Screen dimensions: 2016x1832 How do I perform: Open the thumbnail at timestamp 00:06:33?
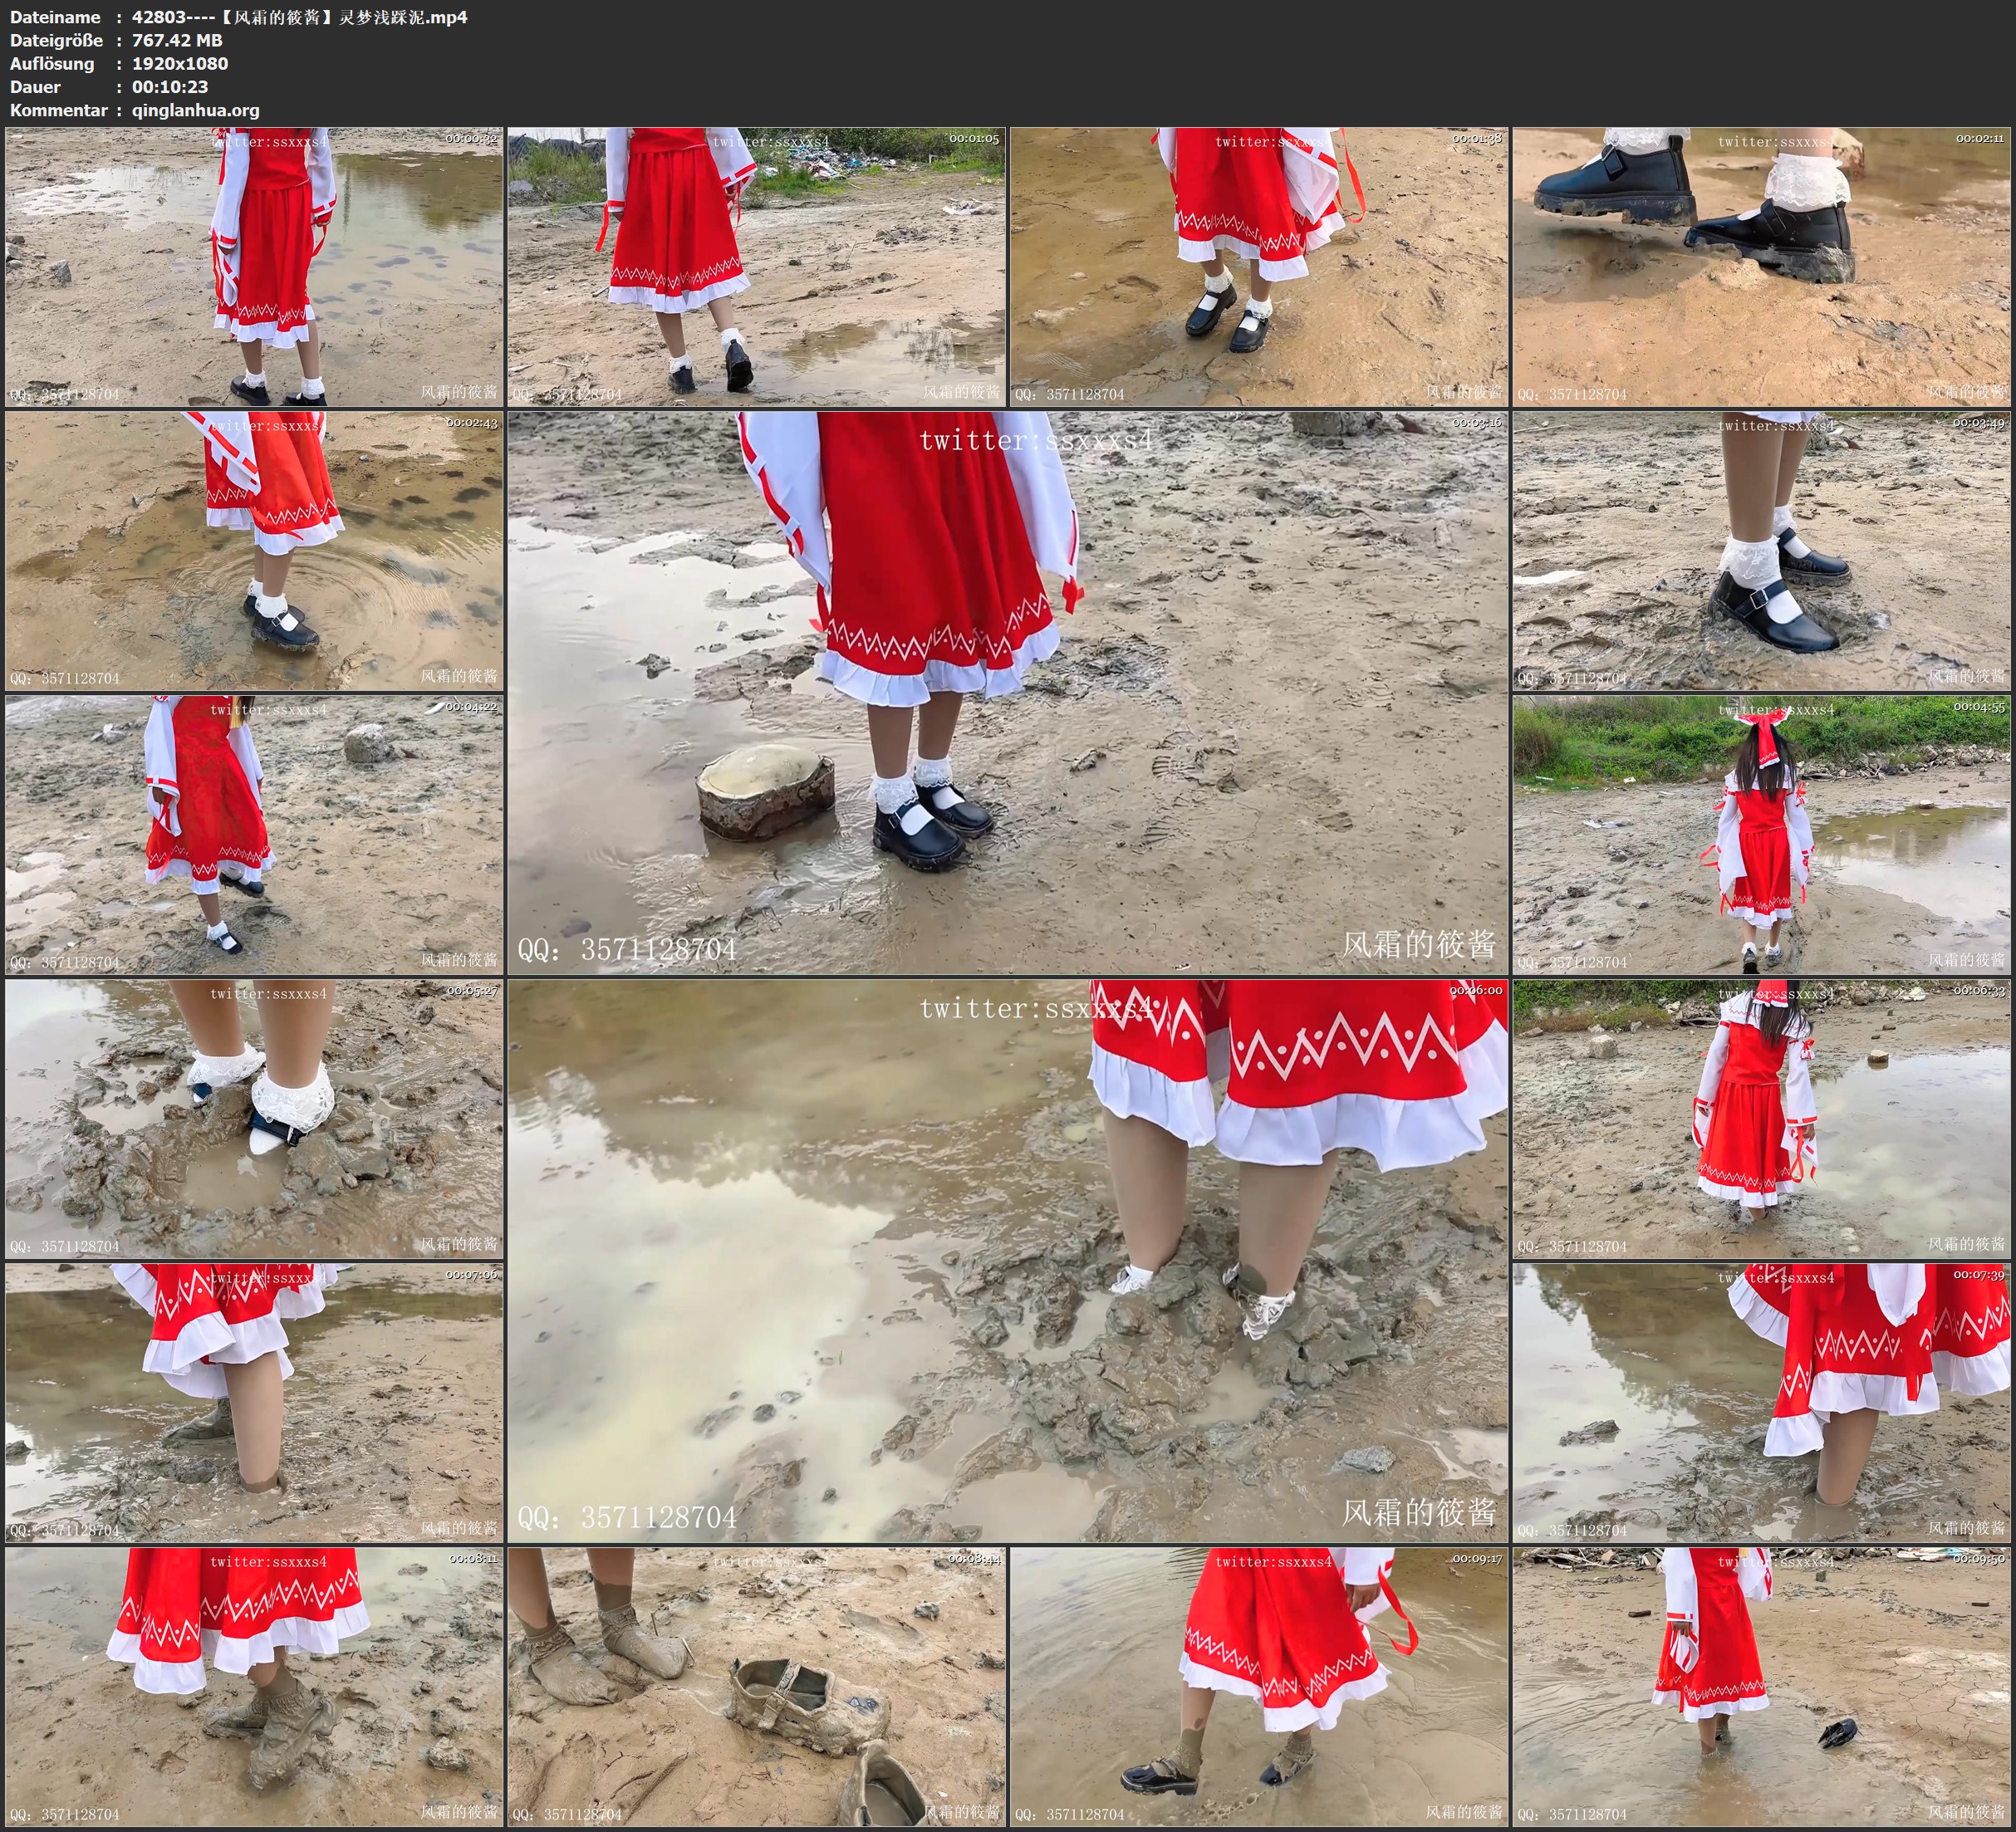click(1761, 1119)
